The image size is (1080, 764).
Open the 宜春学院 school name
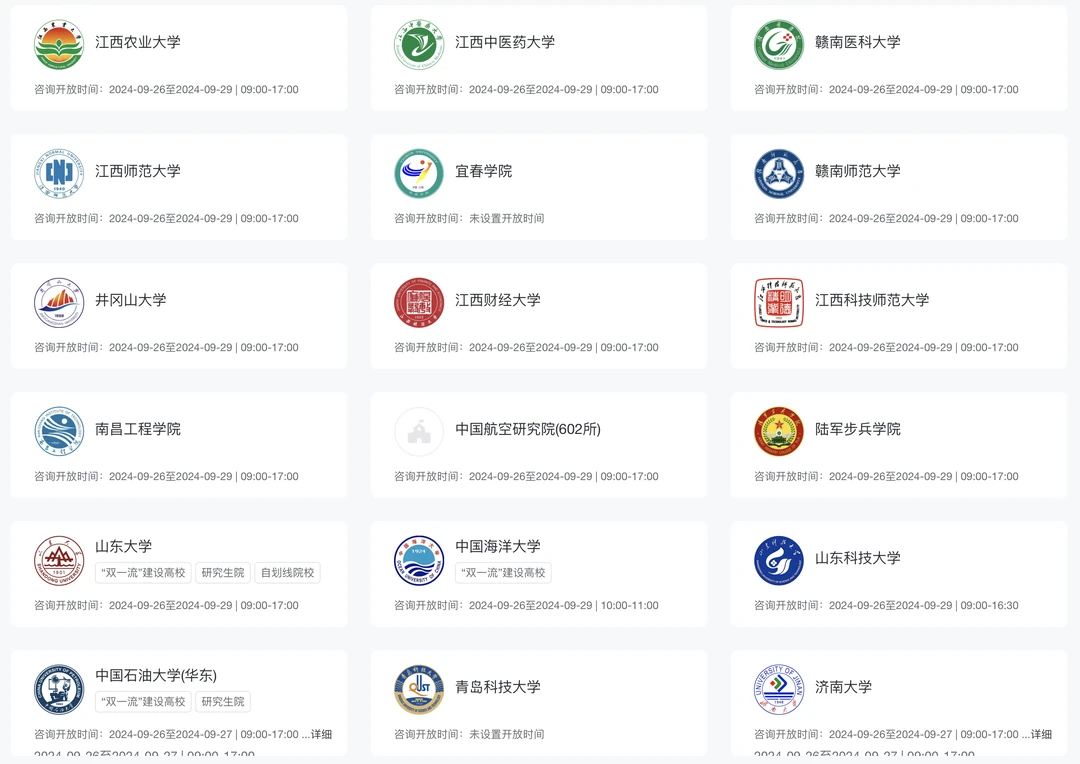(484, 171)
